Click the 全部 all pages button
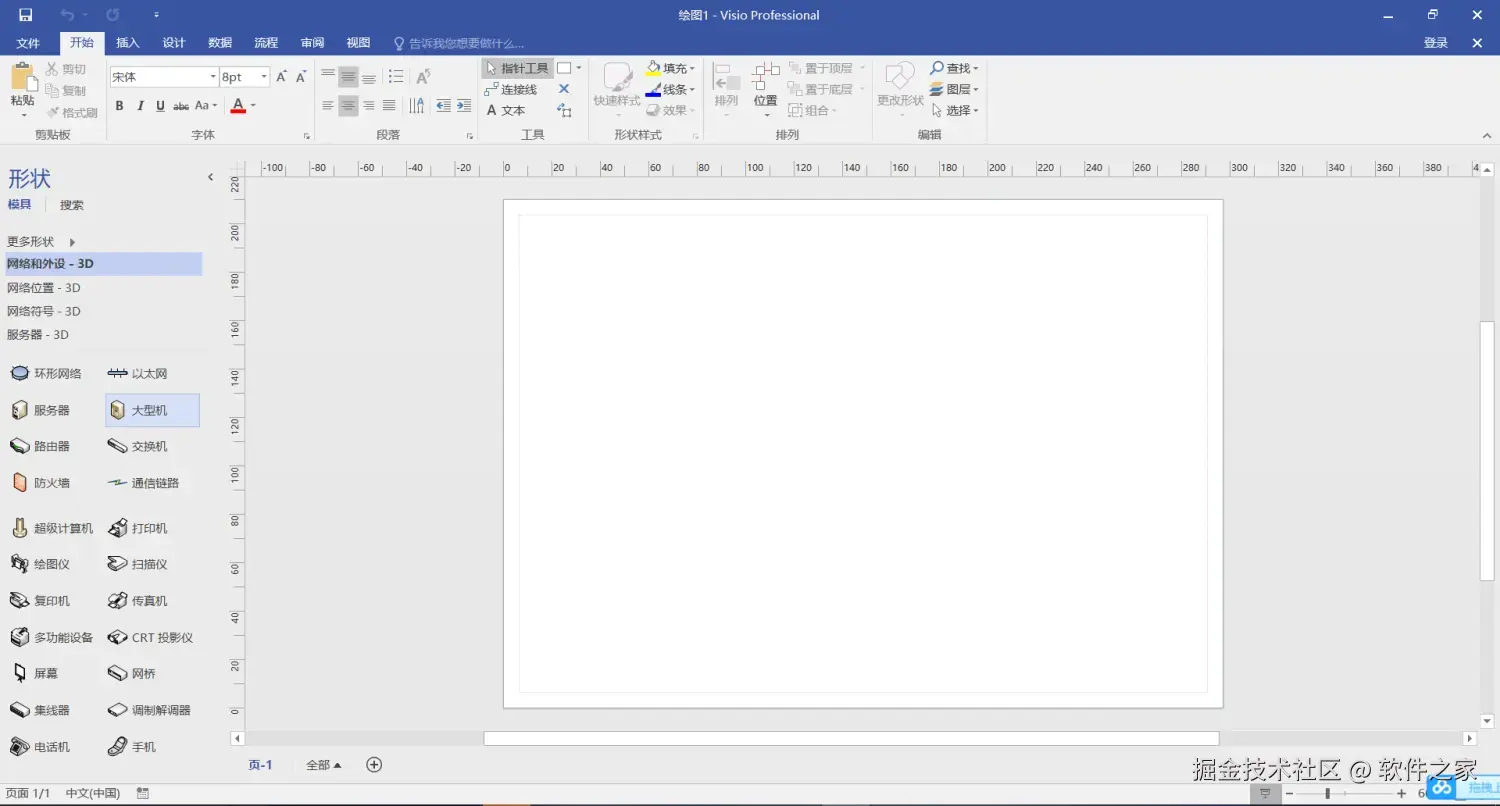1500x806 pixels. coord(323,765)
